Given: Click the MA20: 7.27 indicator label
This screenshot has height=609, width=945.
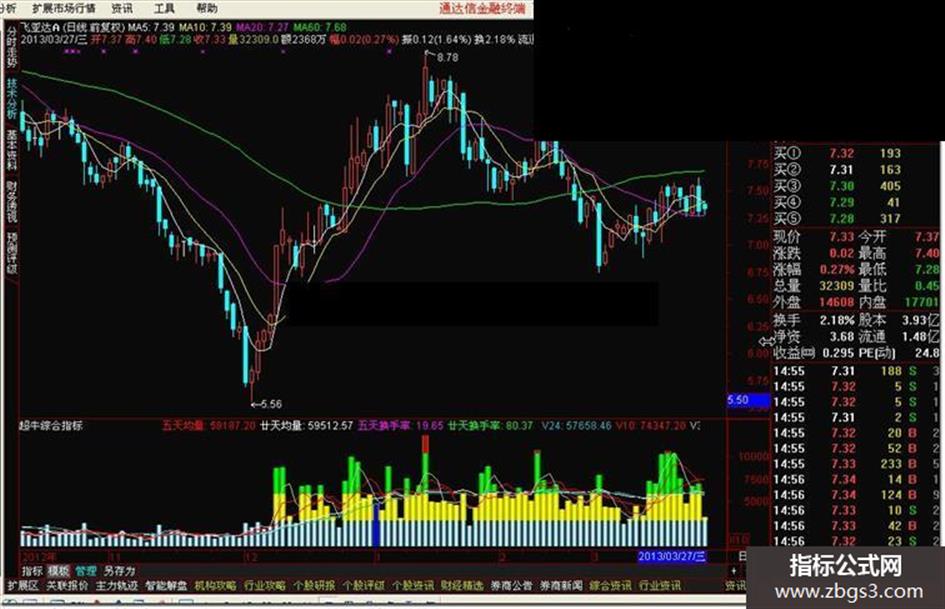Looking at the screenshot, I should (x=262, y=27).
